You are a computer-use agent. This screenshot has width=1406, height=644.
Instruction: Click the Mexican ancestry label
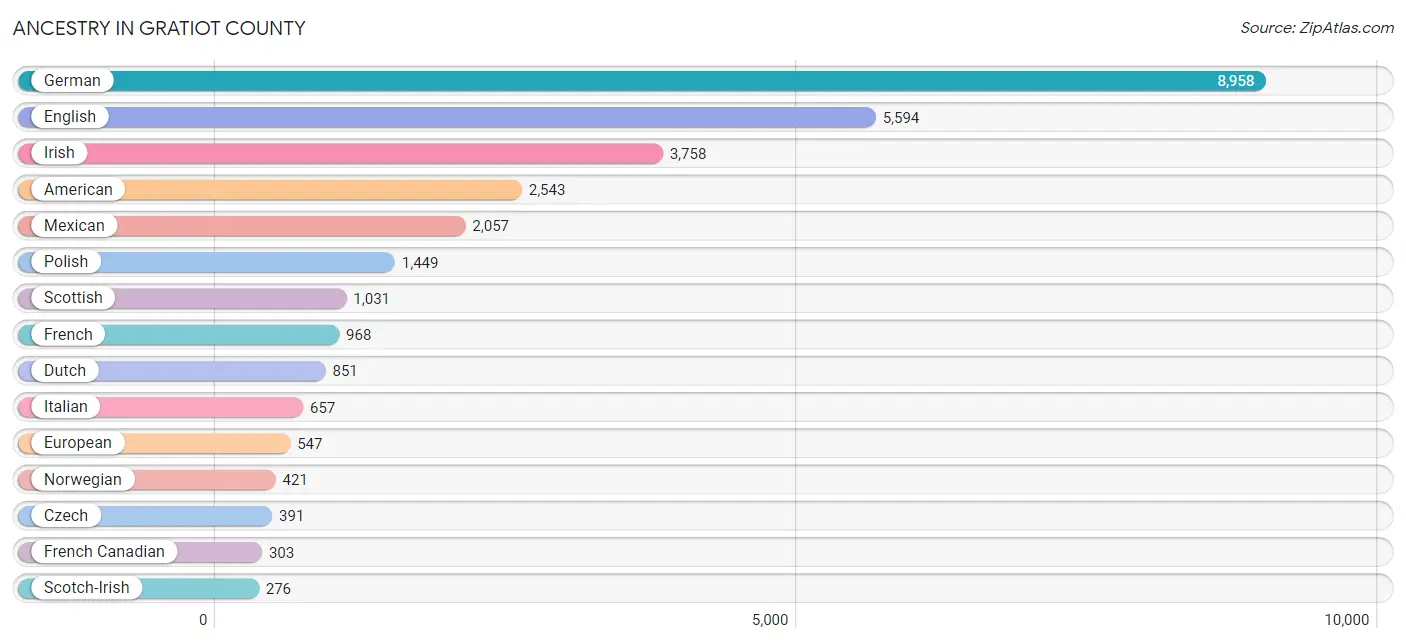coord(74,226)
